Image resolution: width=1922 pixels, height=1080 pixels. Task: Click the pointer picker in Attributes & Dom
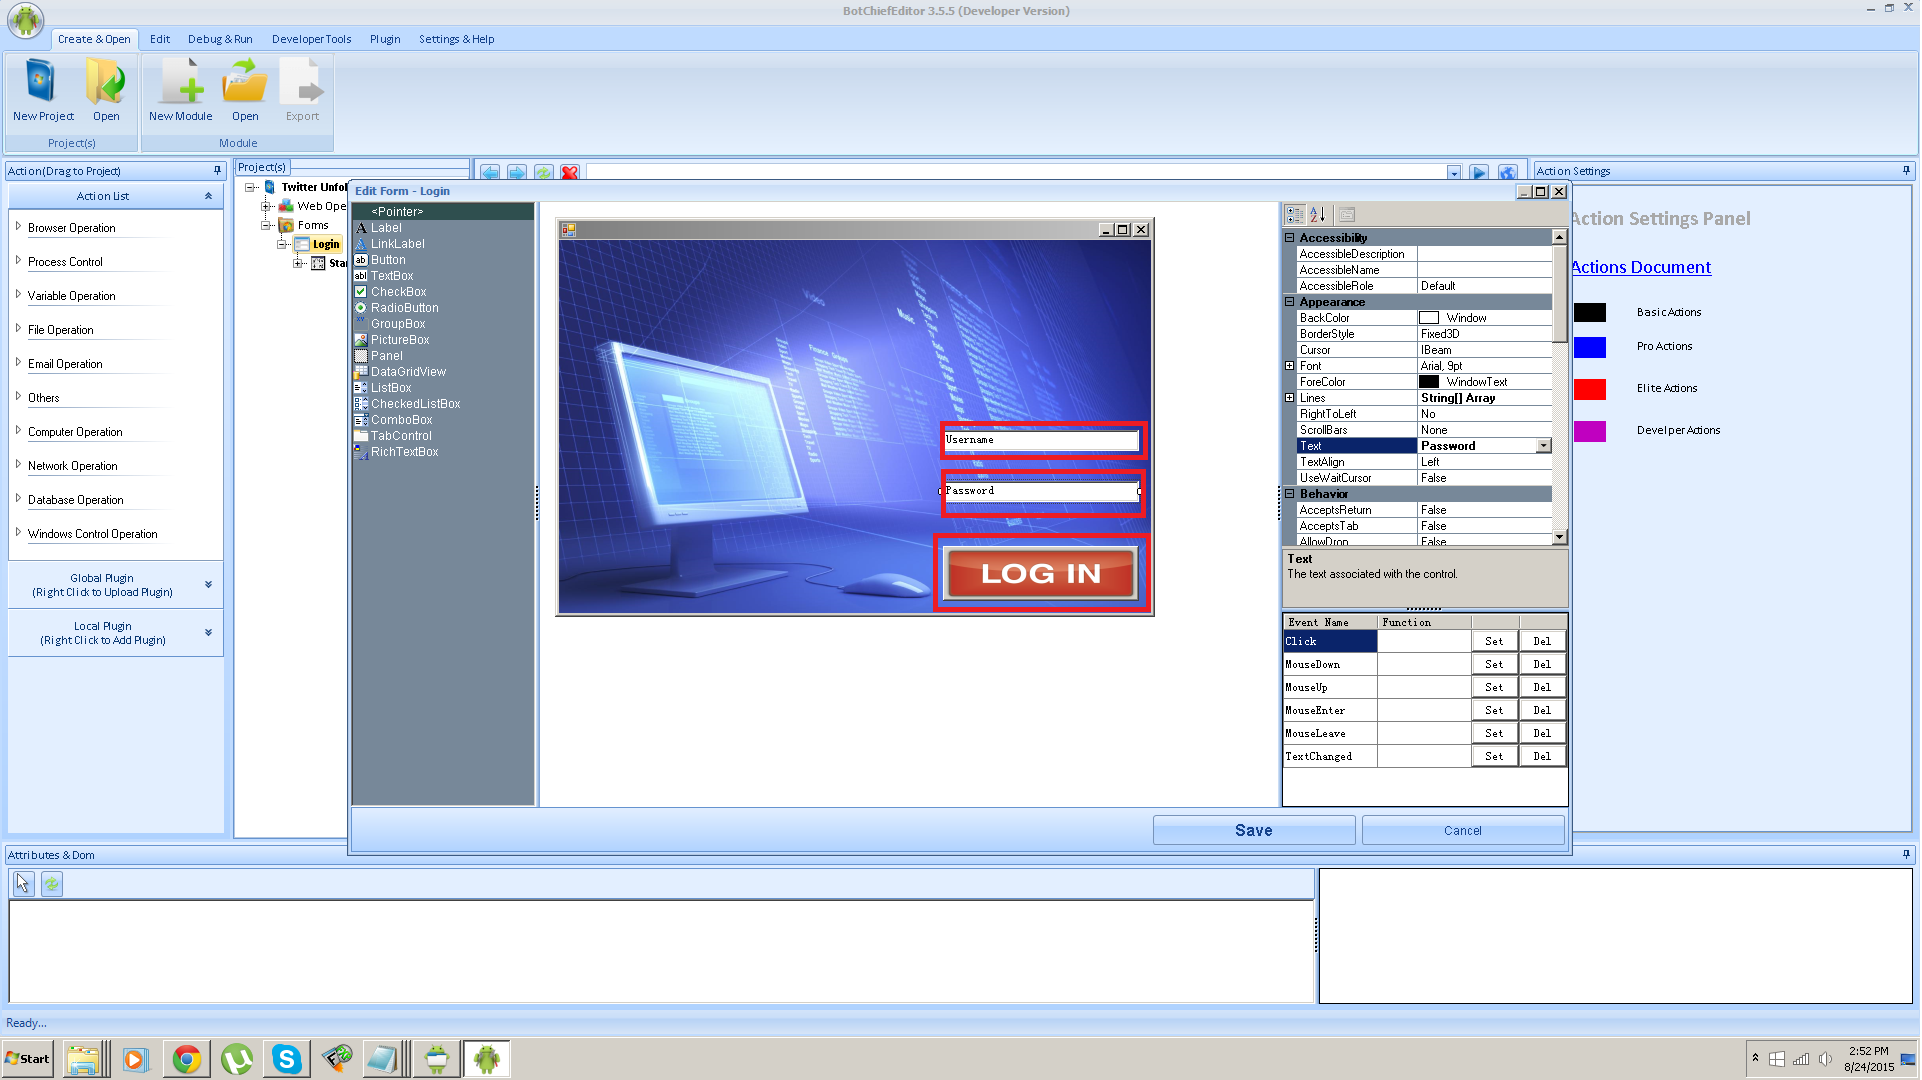click(23, 884)
